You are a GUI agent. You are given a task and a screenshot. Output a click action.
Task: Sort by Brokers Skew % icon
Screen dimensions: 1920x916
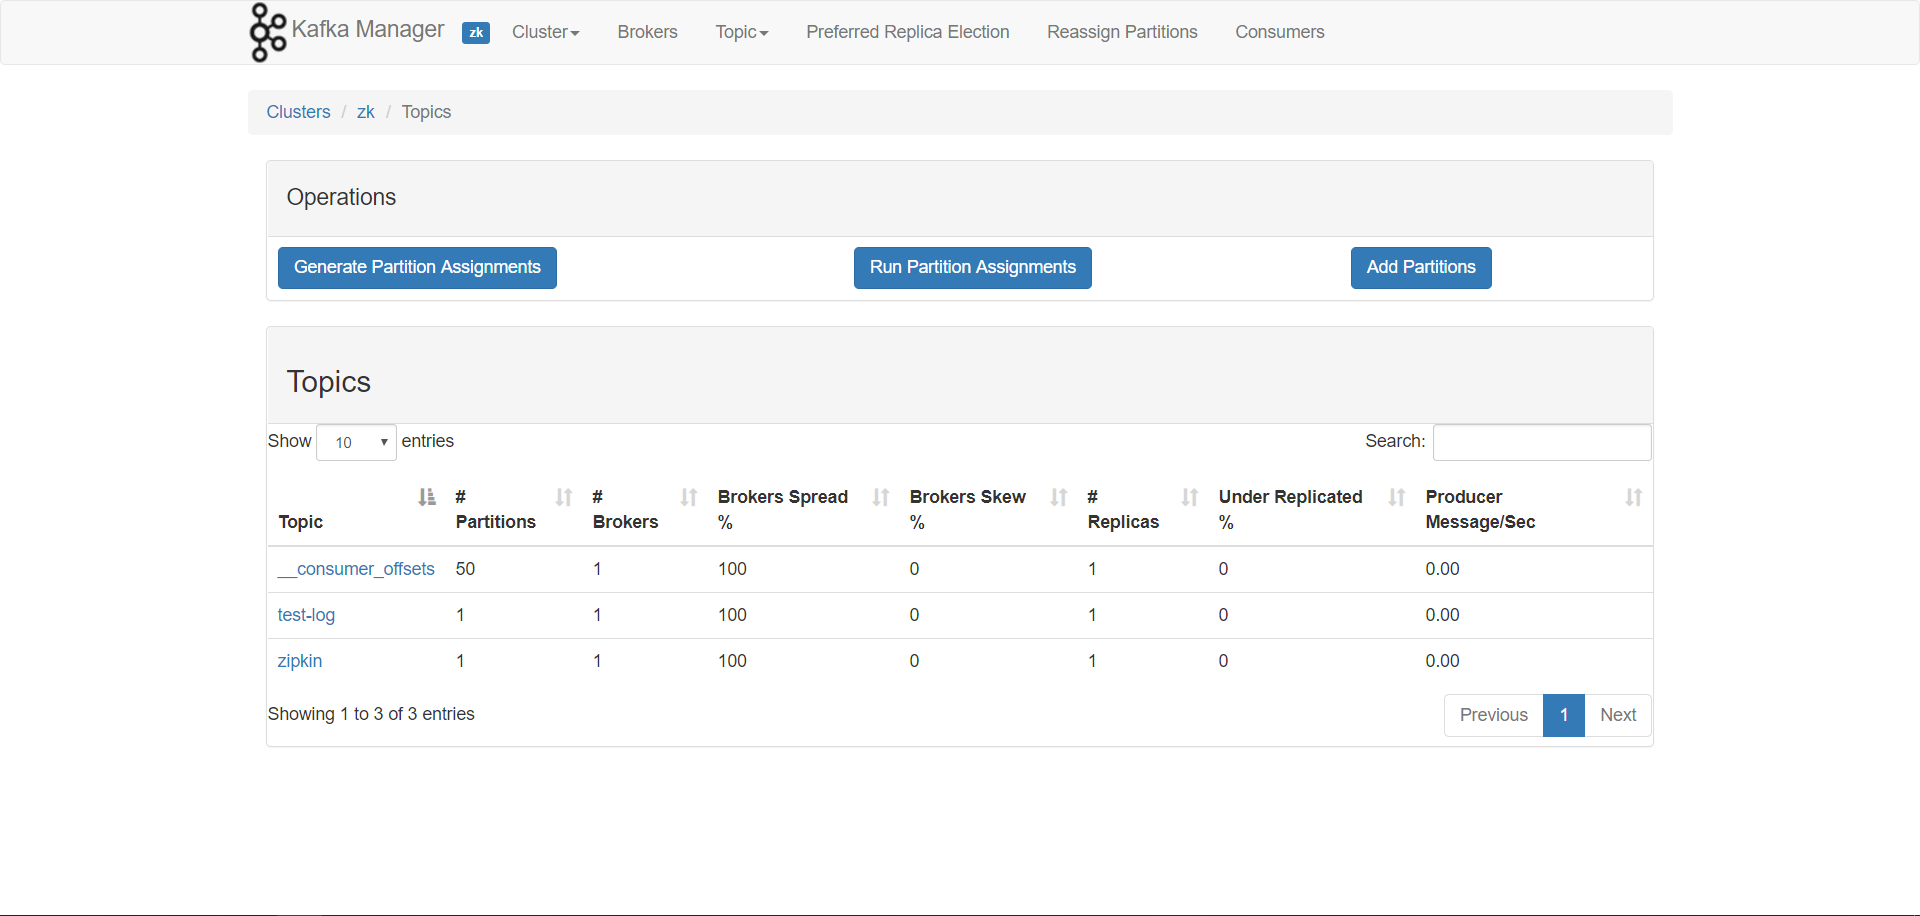point(1059,497)
